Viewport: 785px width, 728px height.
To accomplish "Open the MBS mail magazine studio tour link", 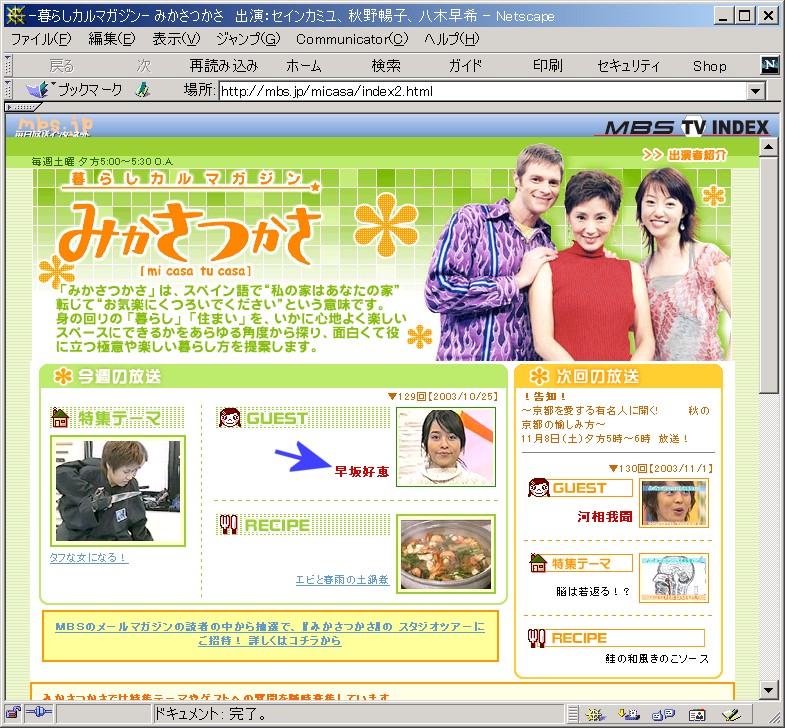I will coord(270,633).
